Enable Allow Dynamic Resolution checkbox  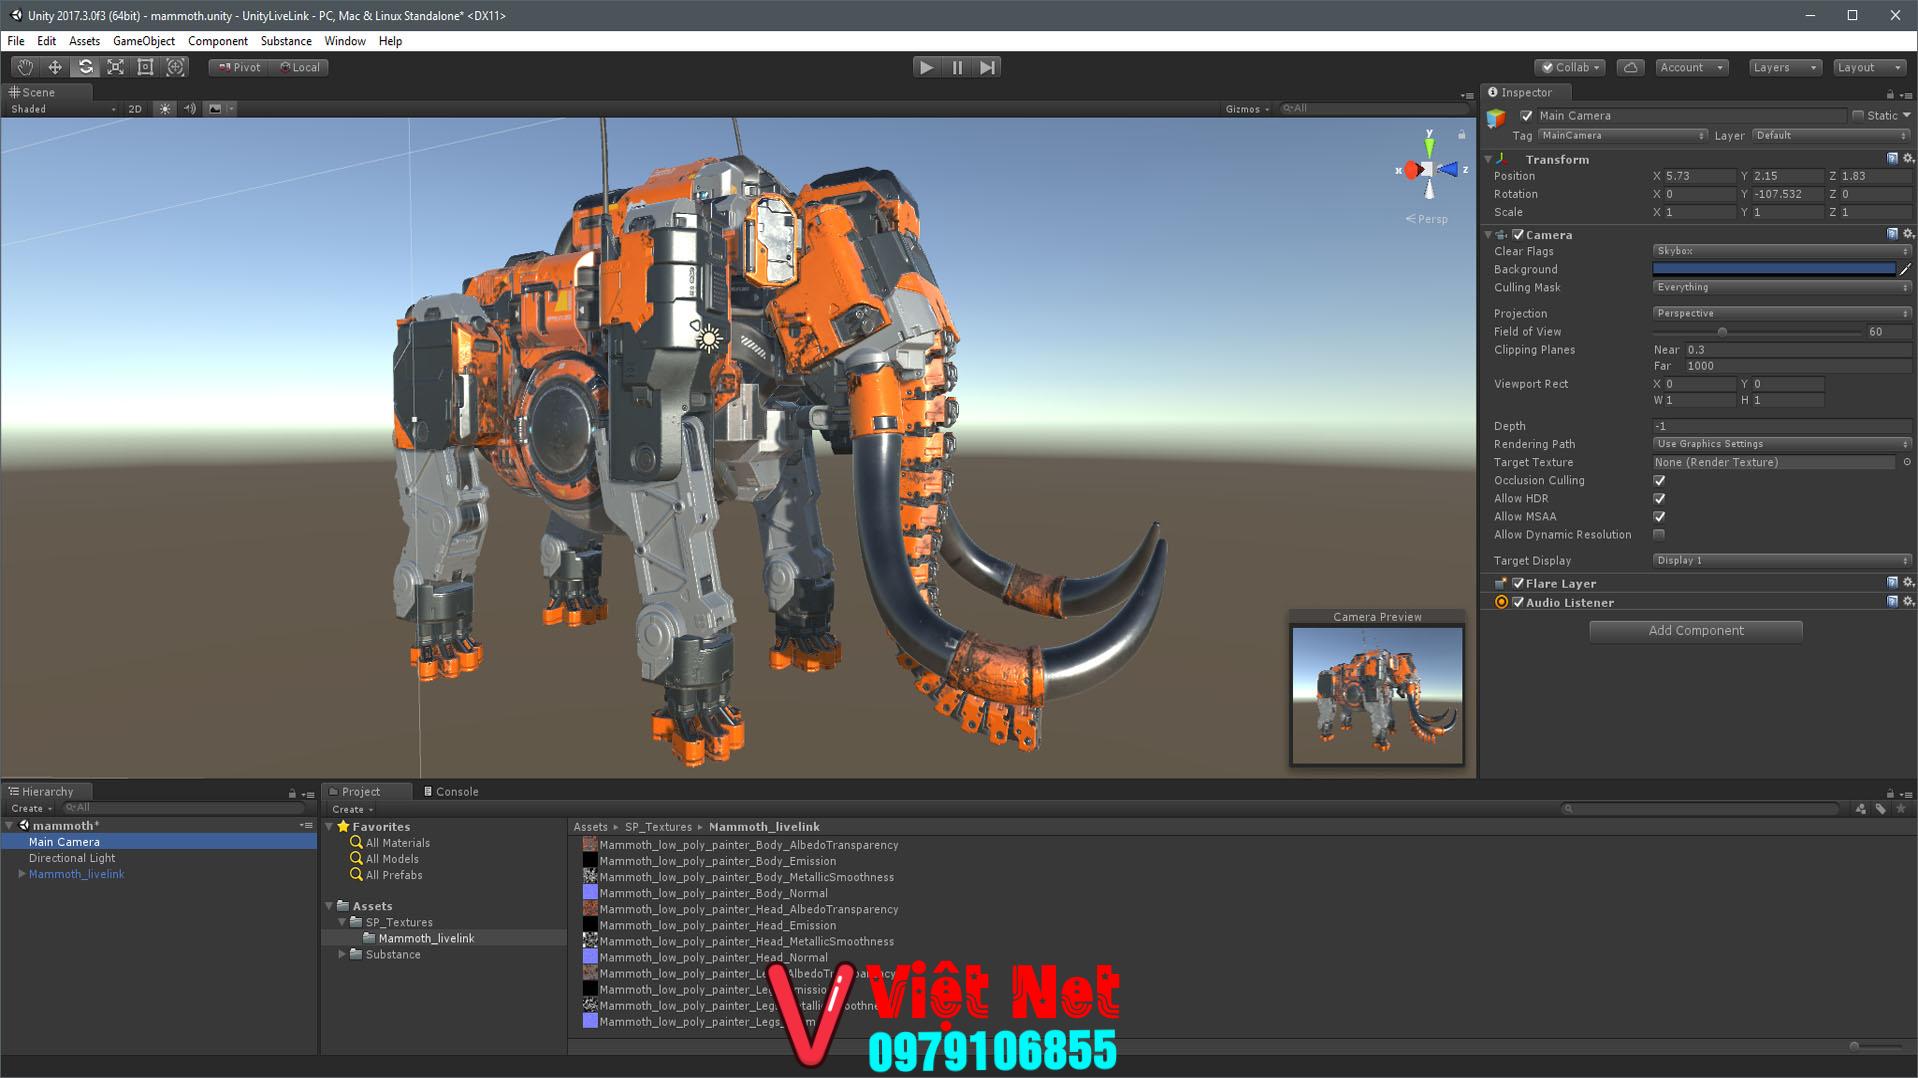pyautogui.click(x=1659, y=535)
